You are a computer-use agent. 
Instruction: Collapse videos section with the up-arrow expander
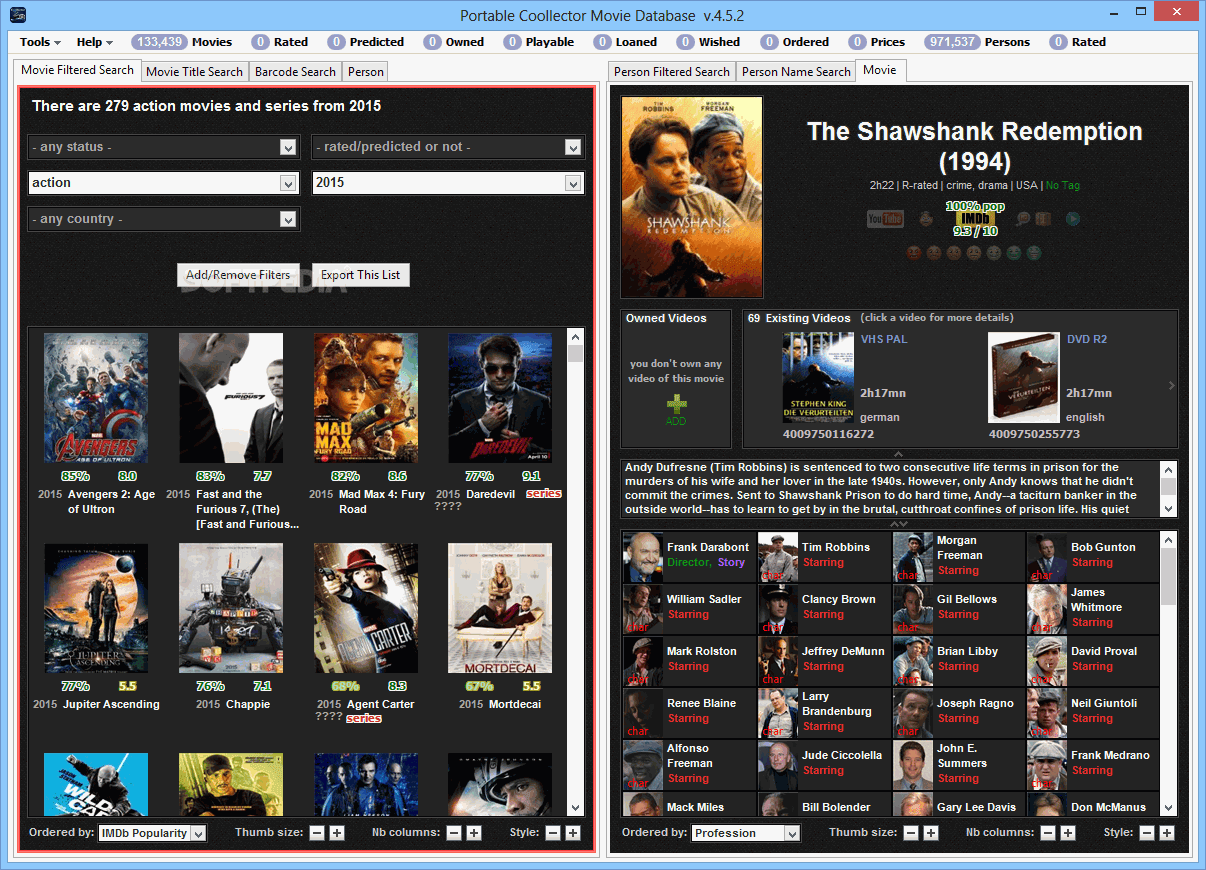pos(898,454)
